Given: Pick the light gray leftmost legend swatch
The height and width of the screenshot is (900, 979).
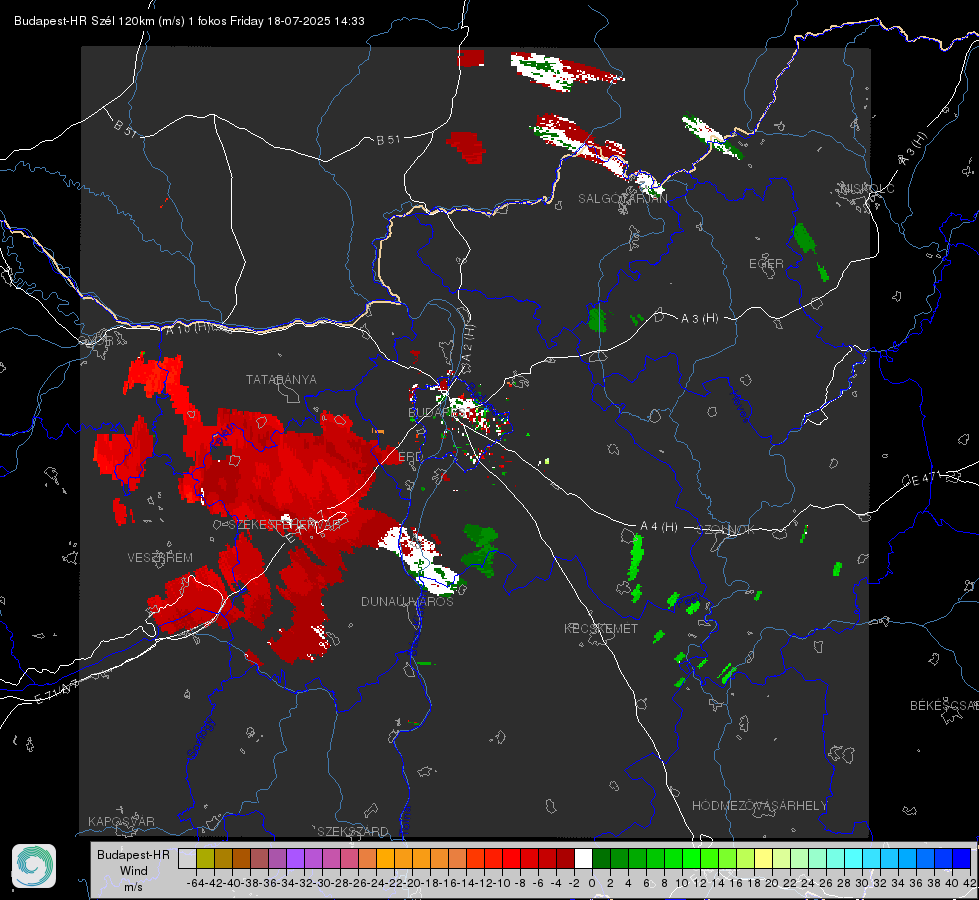Looking at the screenshot, I should pos(187,858).
